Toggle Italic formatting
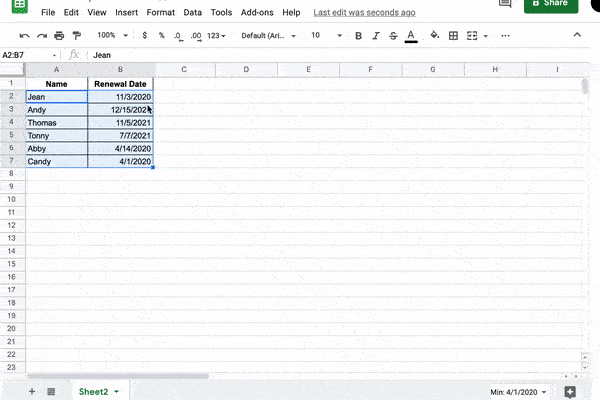Image resolution: width=600 pixels, height=400 pixels. pyautogui.click(x=375, y=35)
